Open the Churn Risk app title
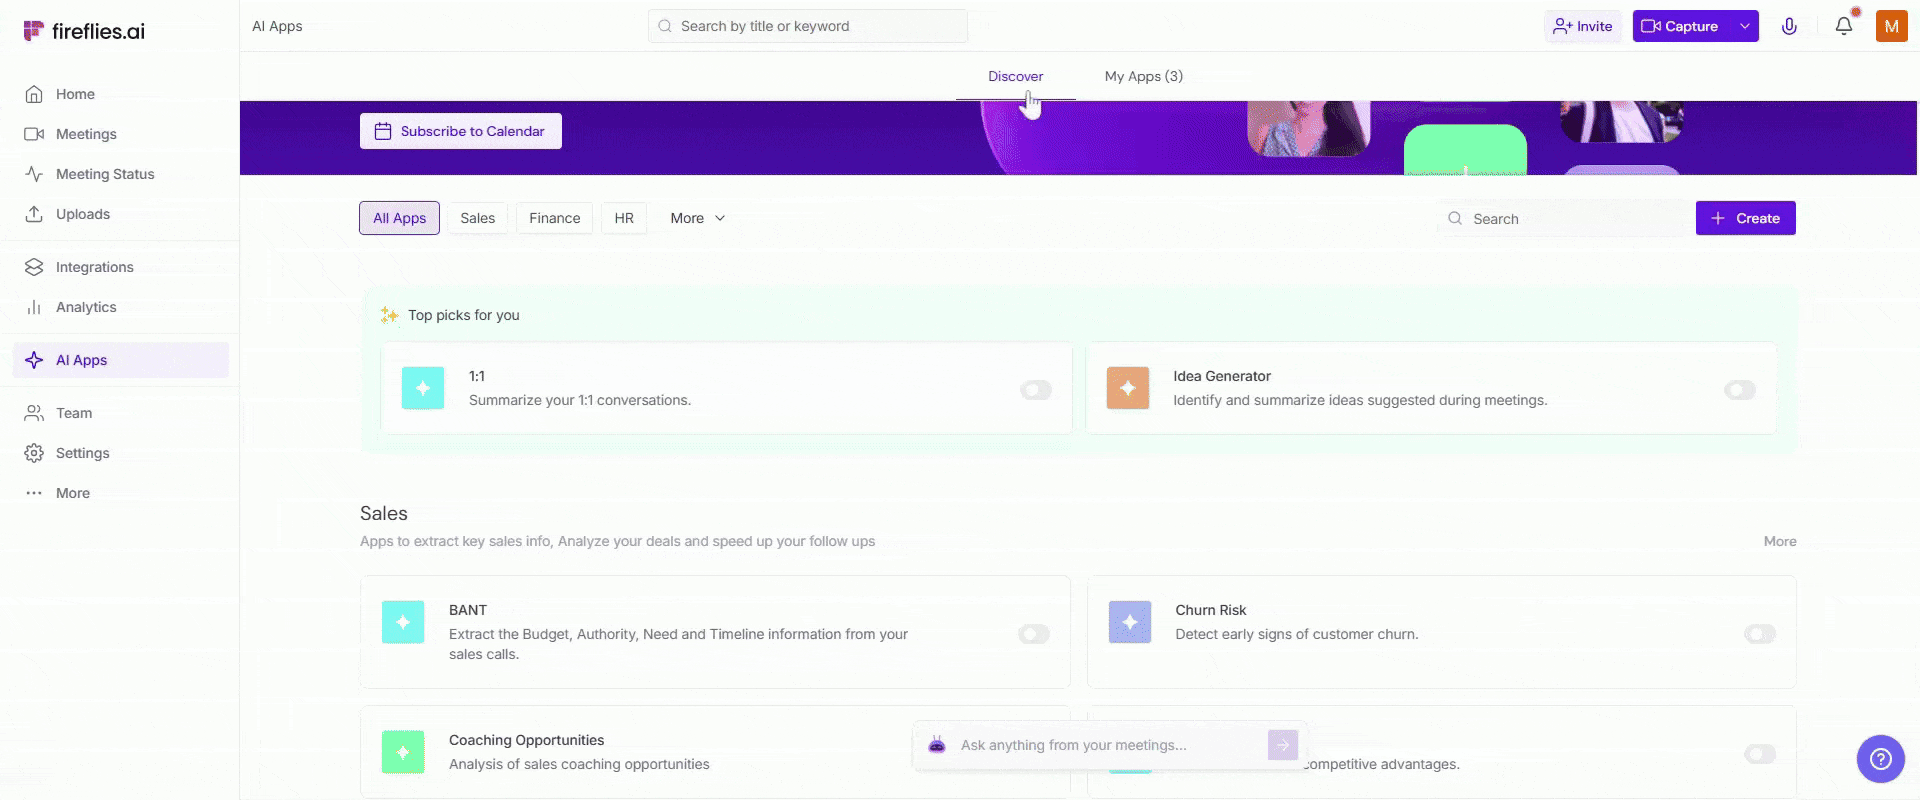This screenshot has height=800, width=1920. coord(1210,610)
